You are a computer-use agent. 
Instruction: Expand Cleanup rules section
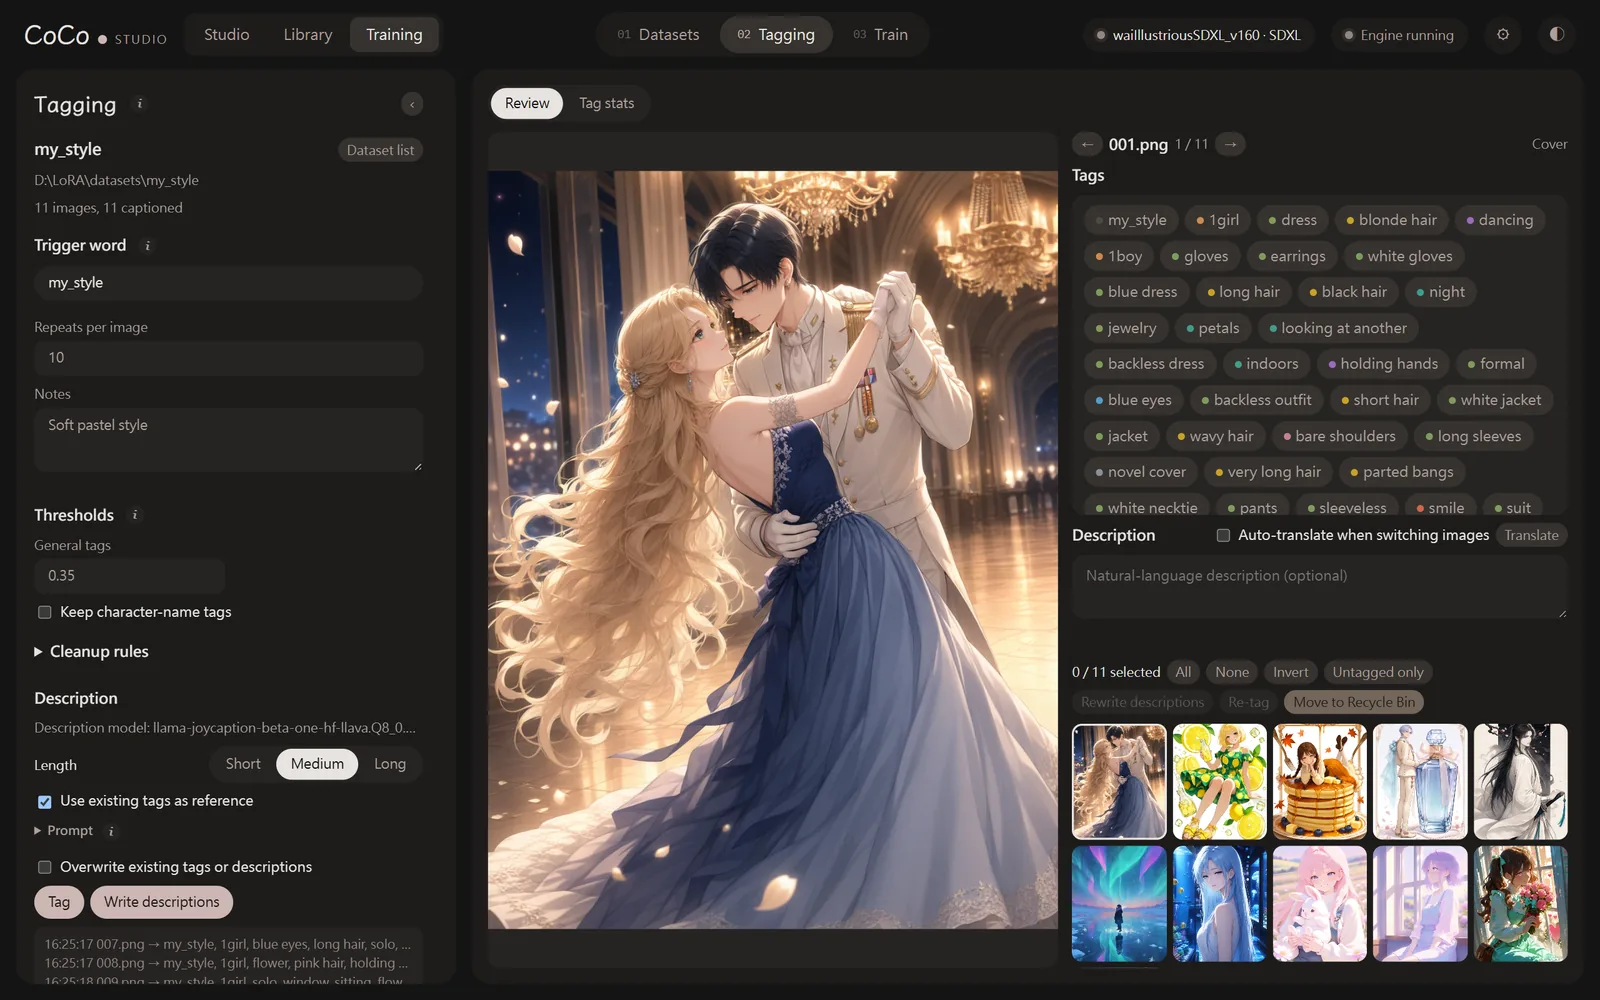(x=91, y=652)
